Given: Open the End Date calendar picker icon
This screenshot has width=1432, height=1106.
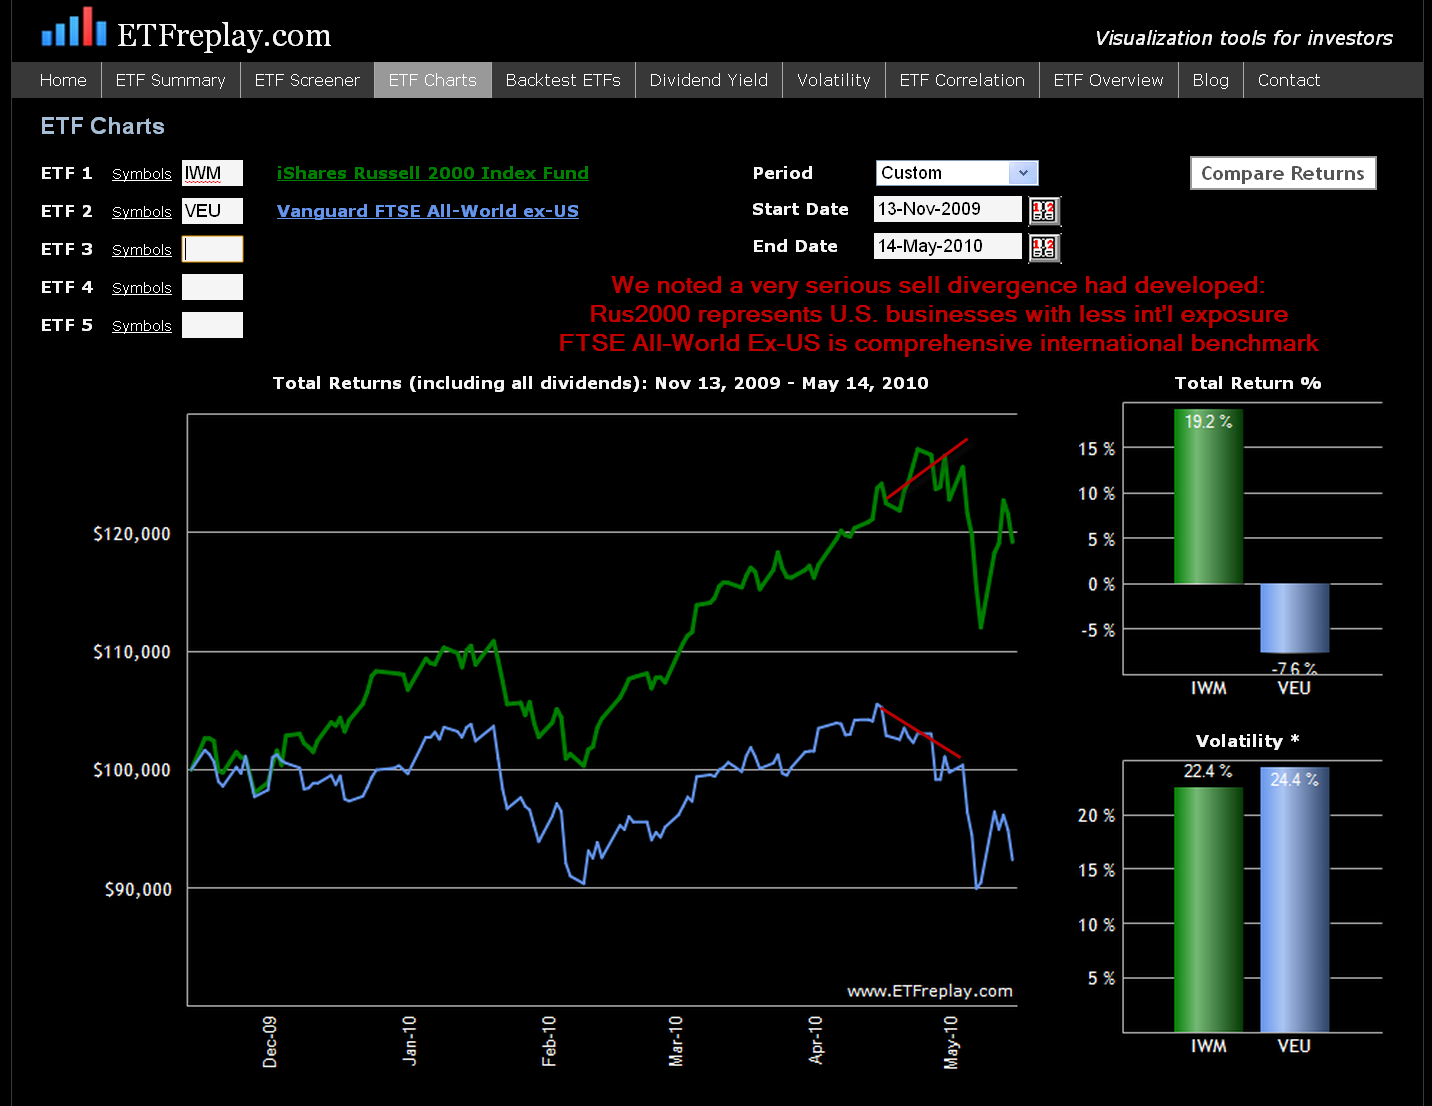Looking at the screenshot, I should pos(1044,247).
